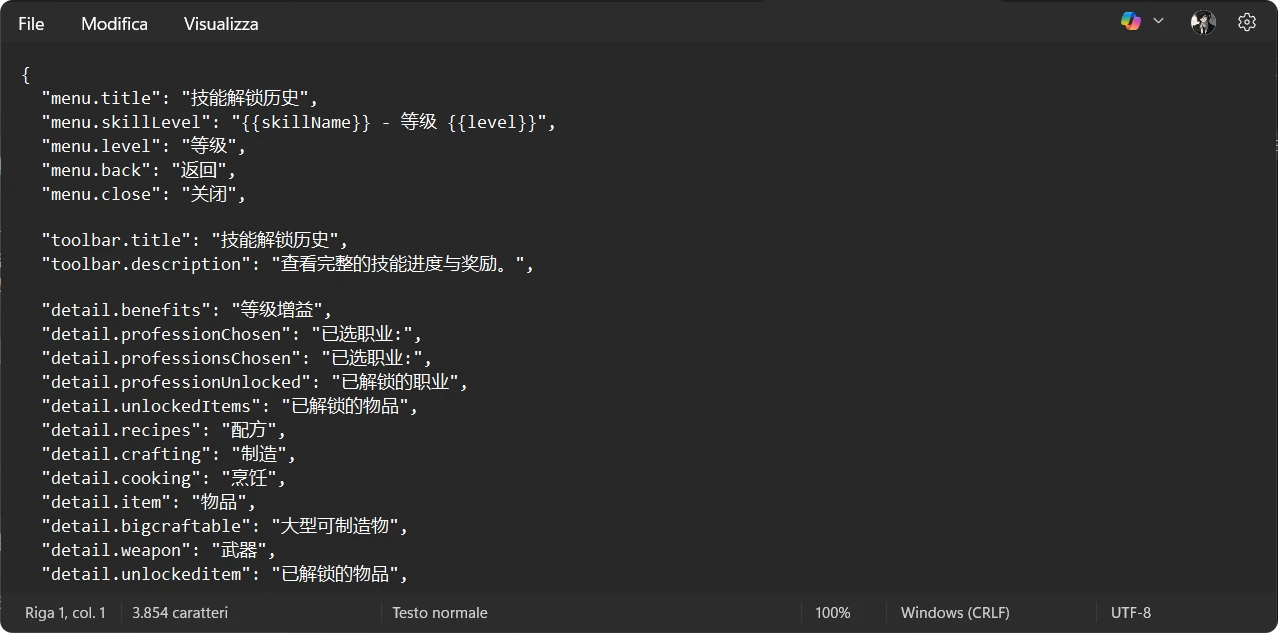Click the UTF-8 encoding indicator

tap(1131, 613)
